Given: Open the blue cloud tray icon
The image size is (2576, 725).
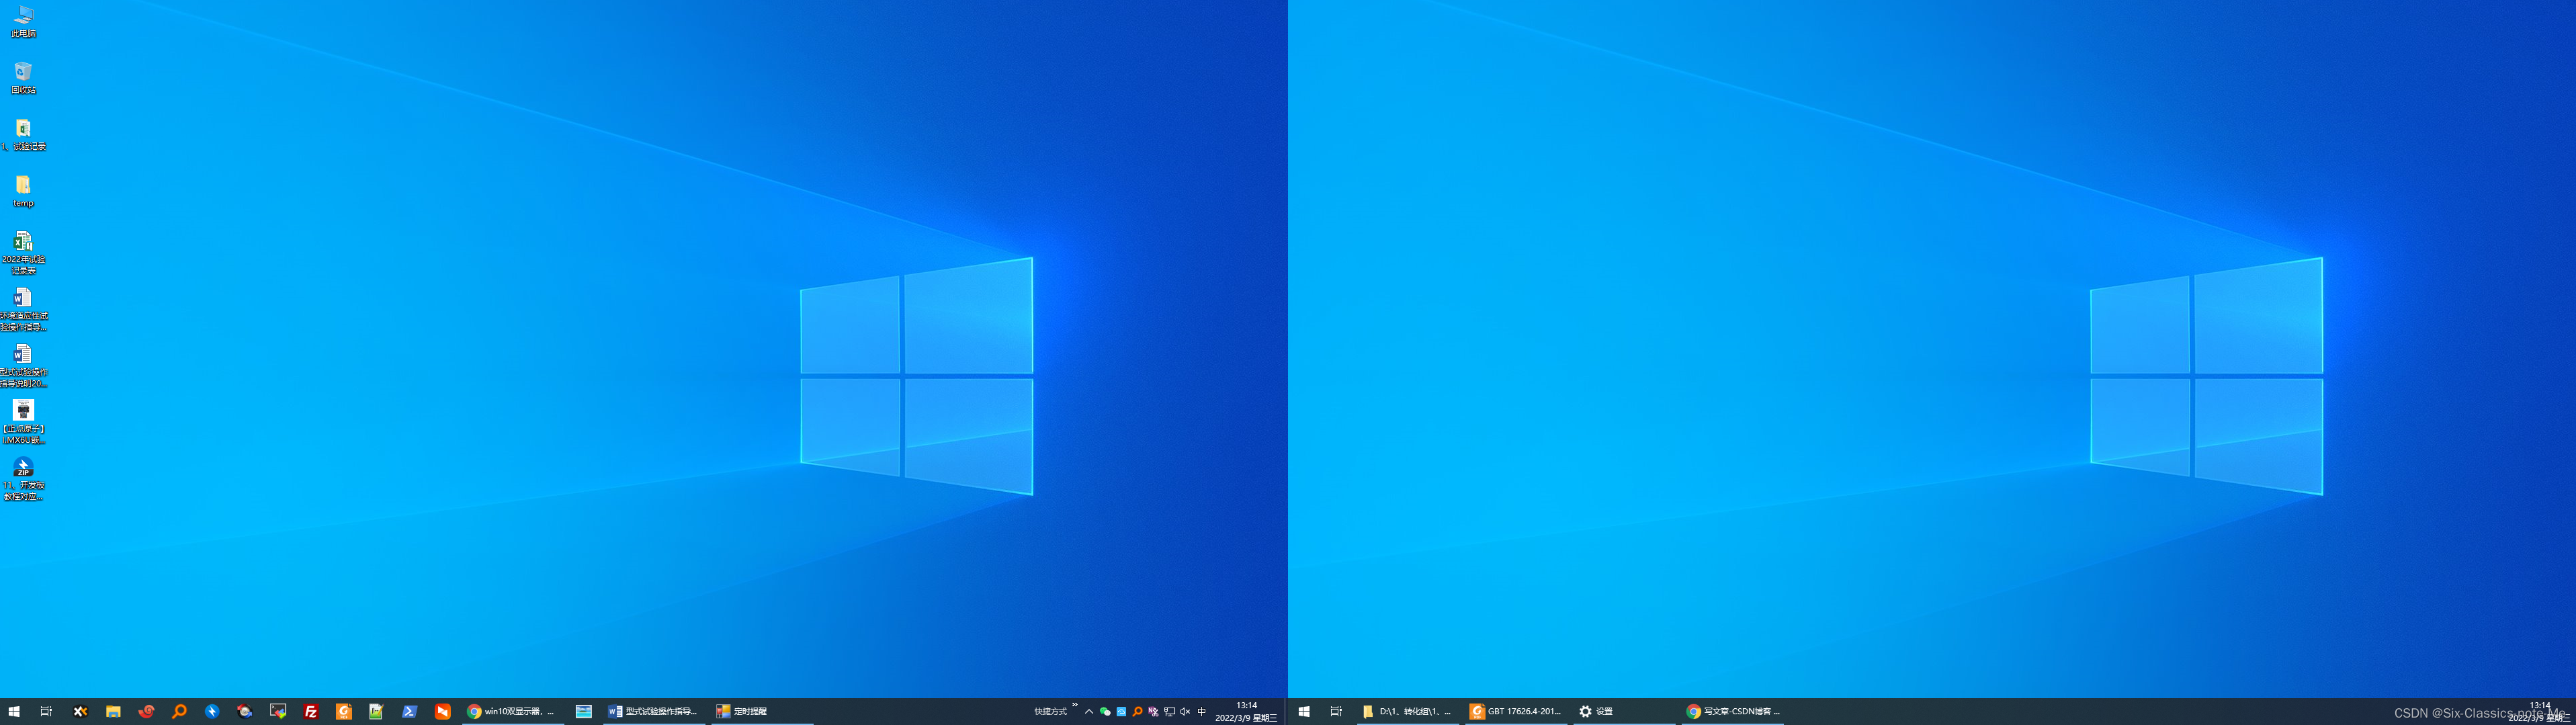Looking at the screenshot, I should 1121,711.
